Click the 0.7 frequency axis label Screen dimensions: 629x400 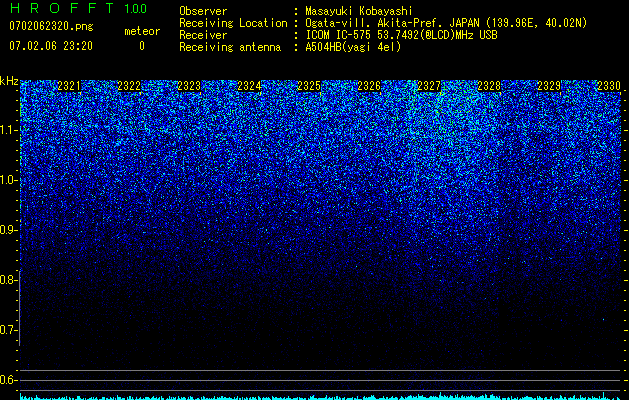pos(7,330)
